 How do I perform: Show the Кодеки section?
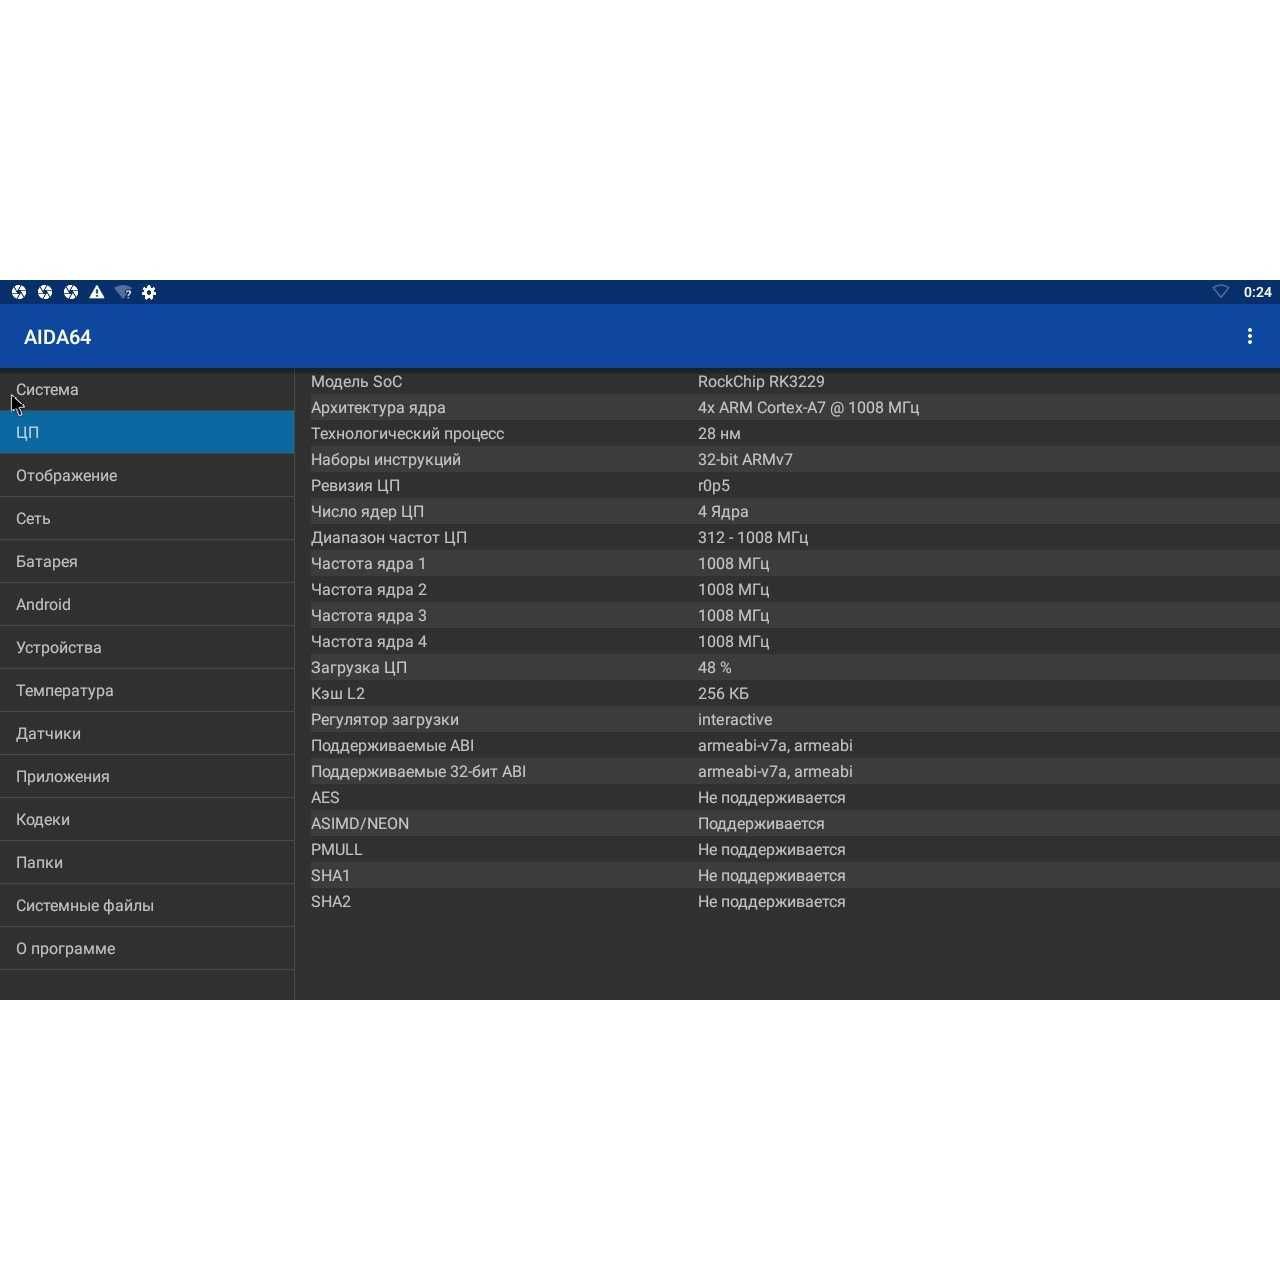coord(147,820)
